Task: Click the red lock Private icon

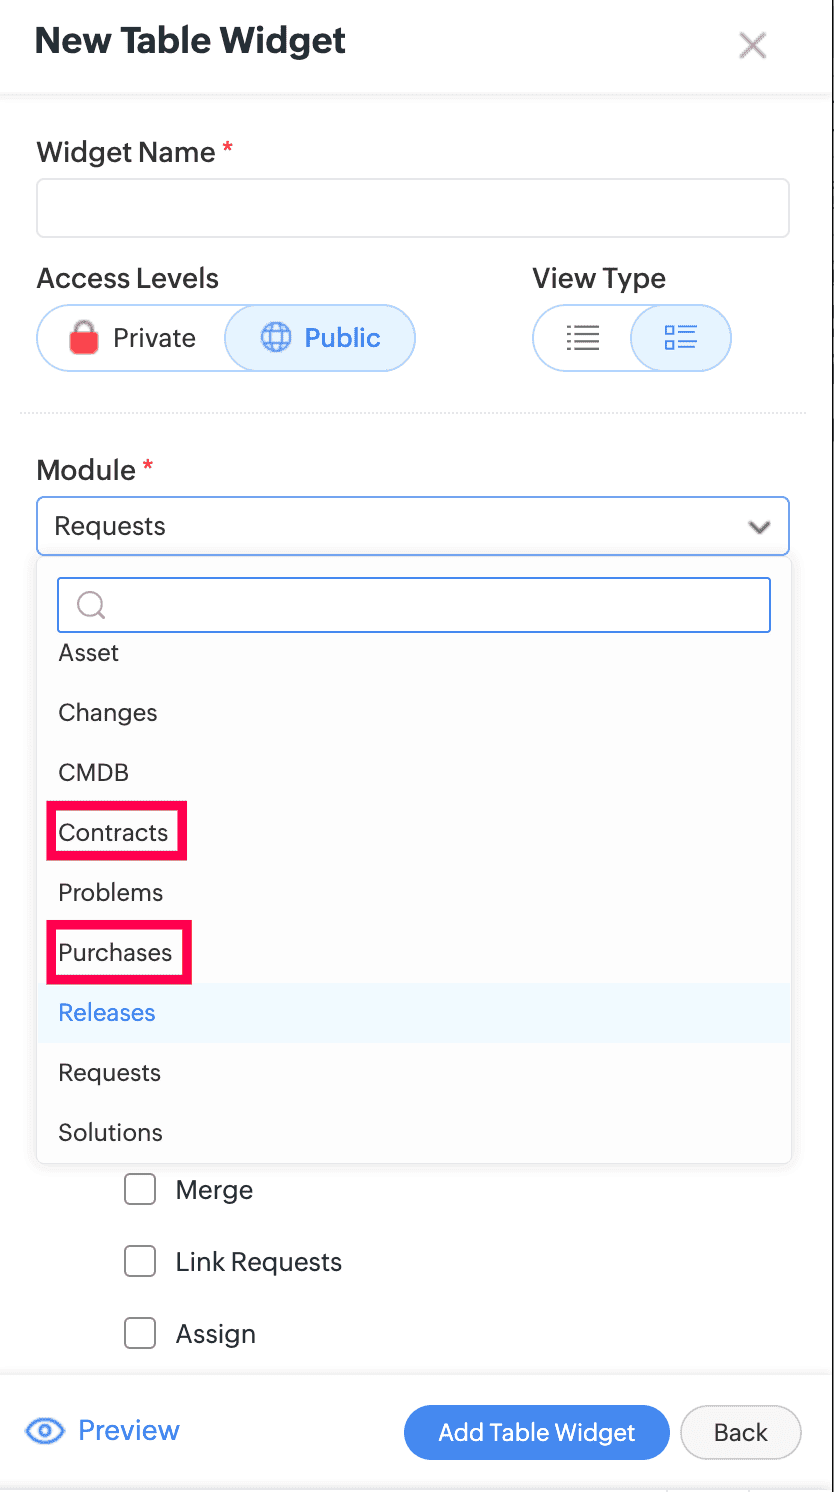Action: (84, 339)
